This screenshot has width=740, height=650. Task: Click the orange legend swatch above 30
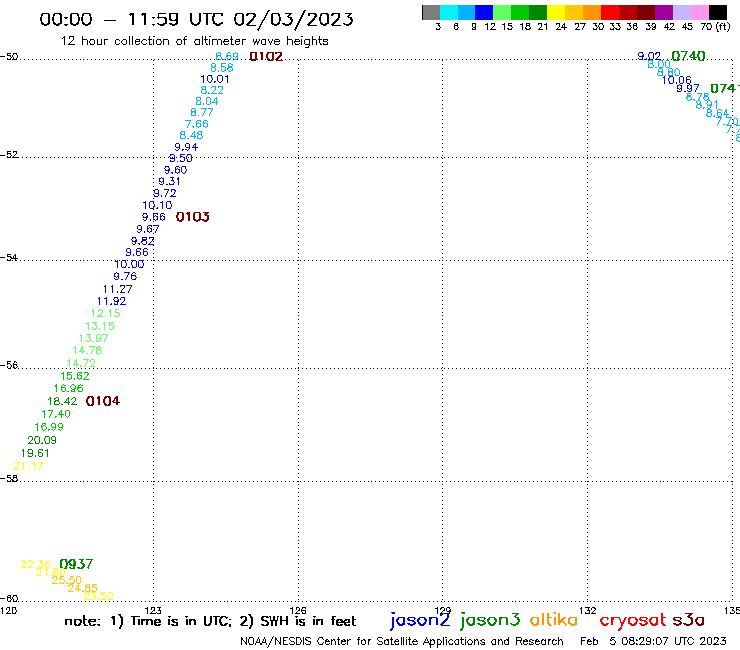click(x=591, y=12)
